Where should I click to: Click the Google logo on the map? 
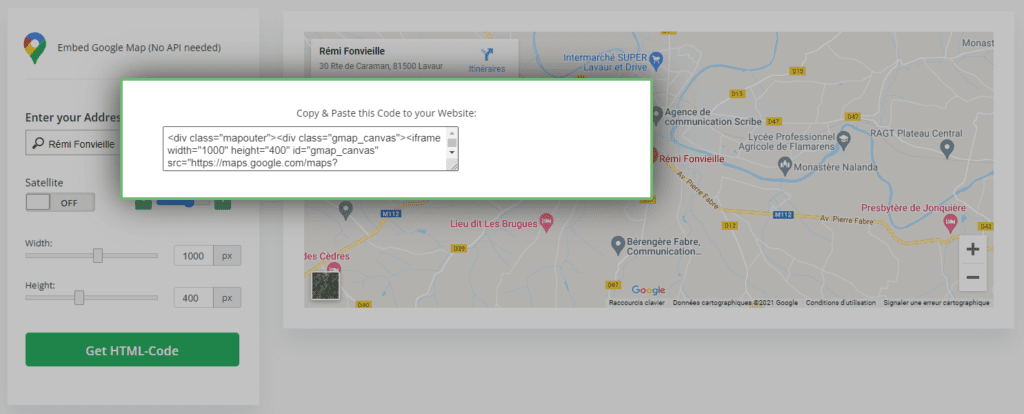[648, 290]
